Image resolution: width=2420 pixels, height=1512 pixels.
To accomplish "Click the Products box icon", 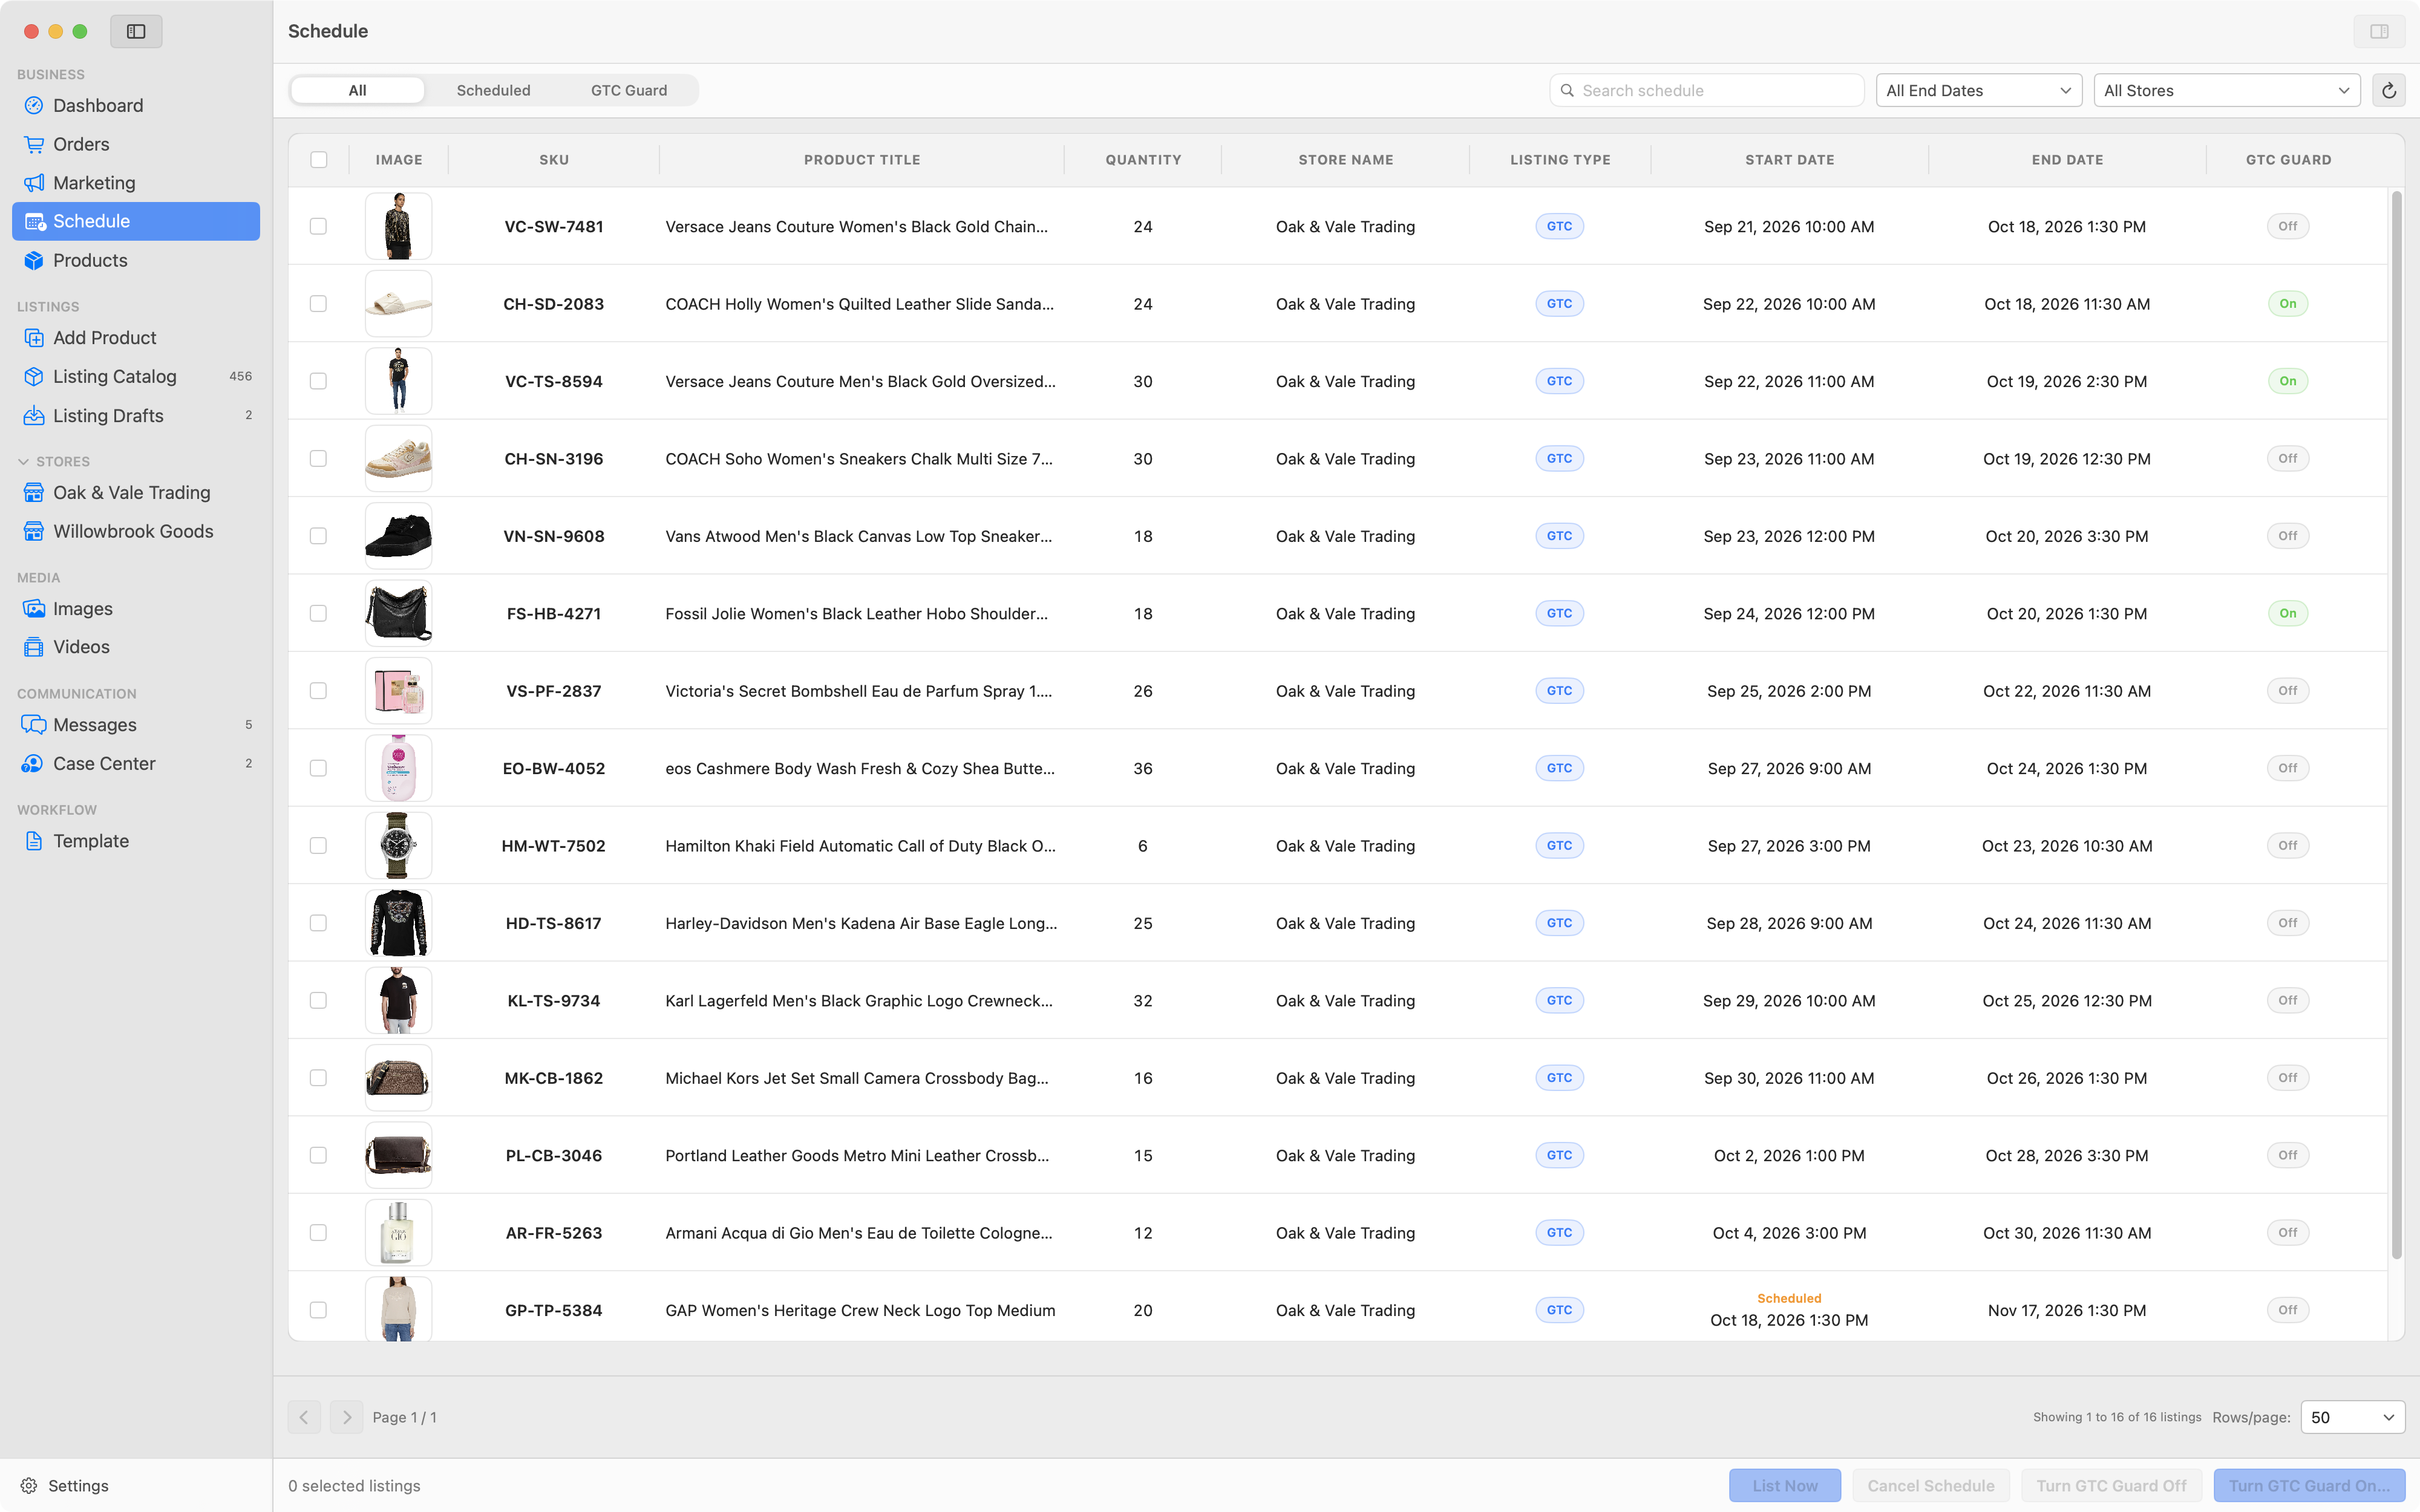I will pyautogui.click(x=34, y=260).
